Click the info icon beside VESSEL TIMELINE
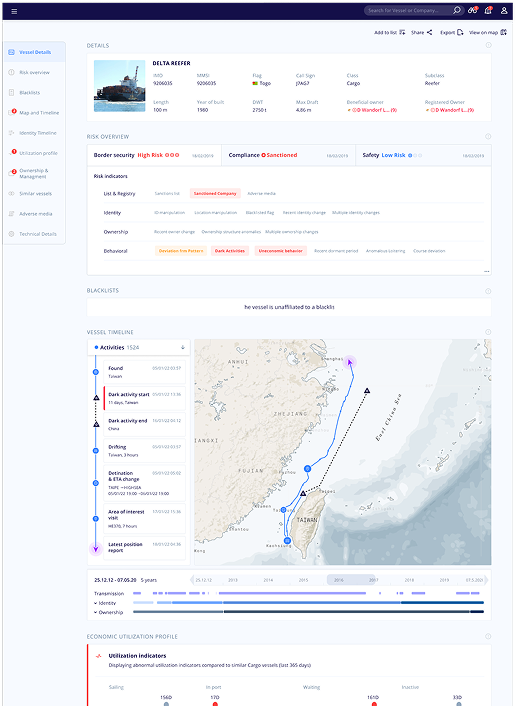Image resolution: width=516 pixels, height=706 pixels. pyautogui.click(x=489, y=332)
